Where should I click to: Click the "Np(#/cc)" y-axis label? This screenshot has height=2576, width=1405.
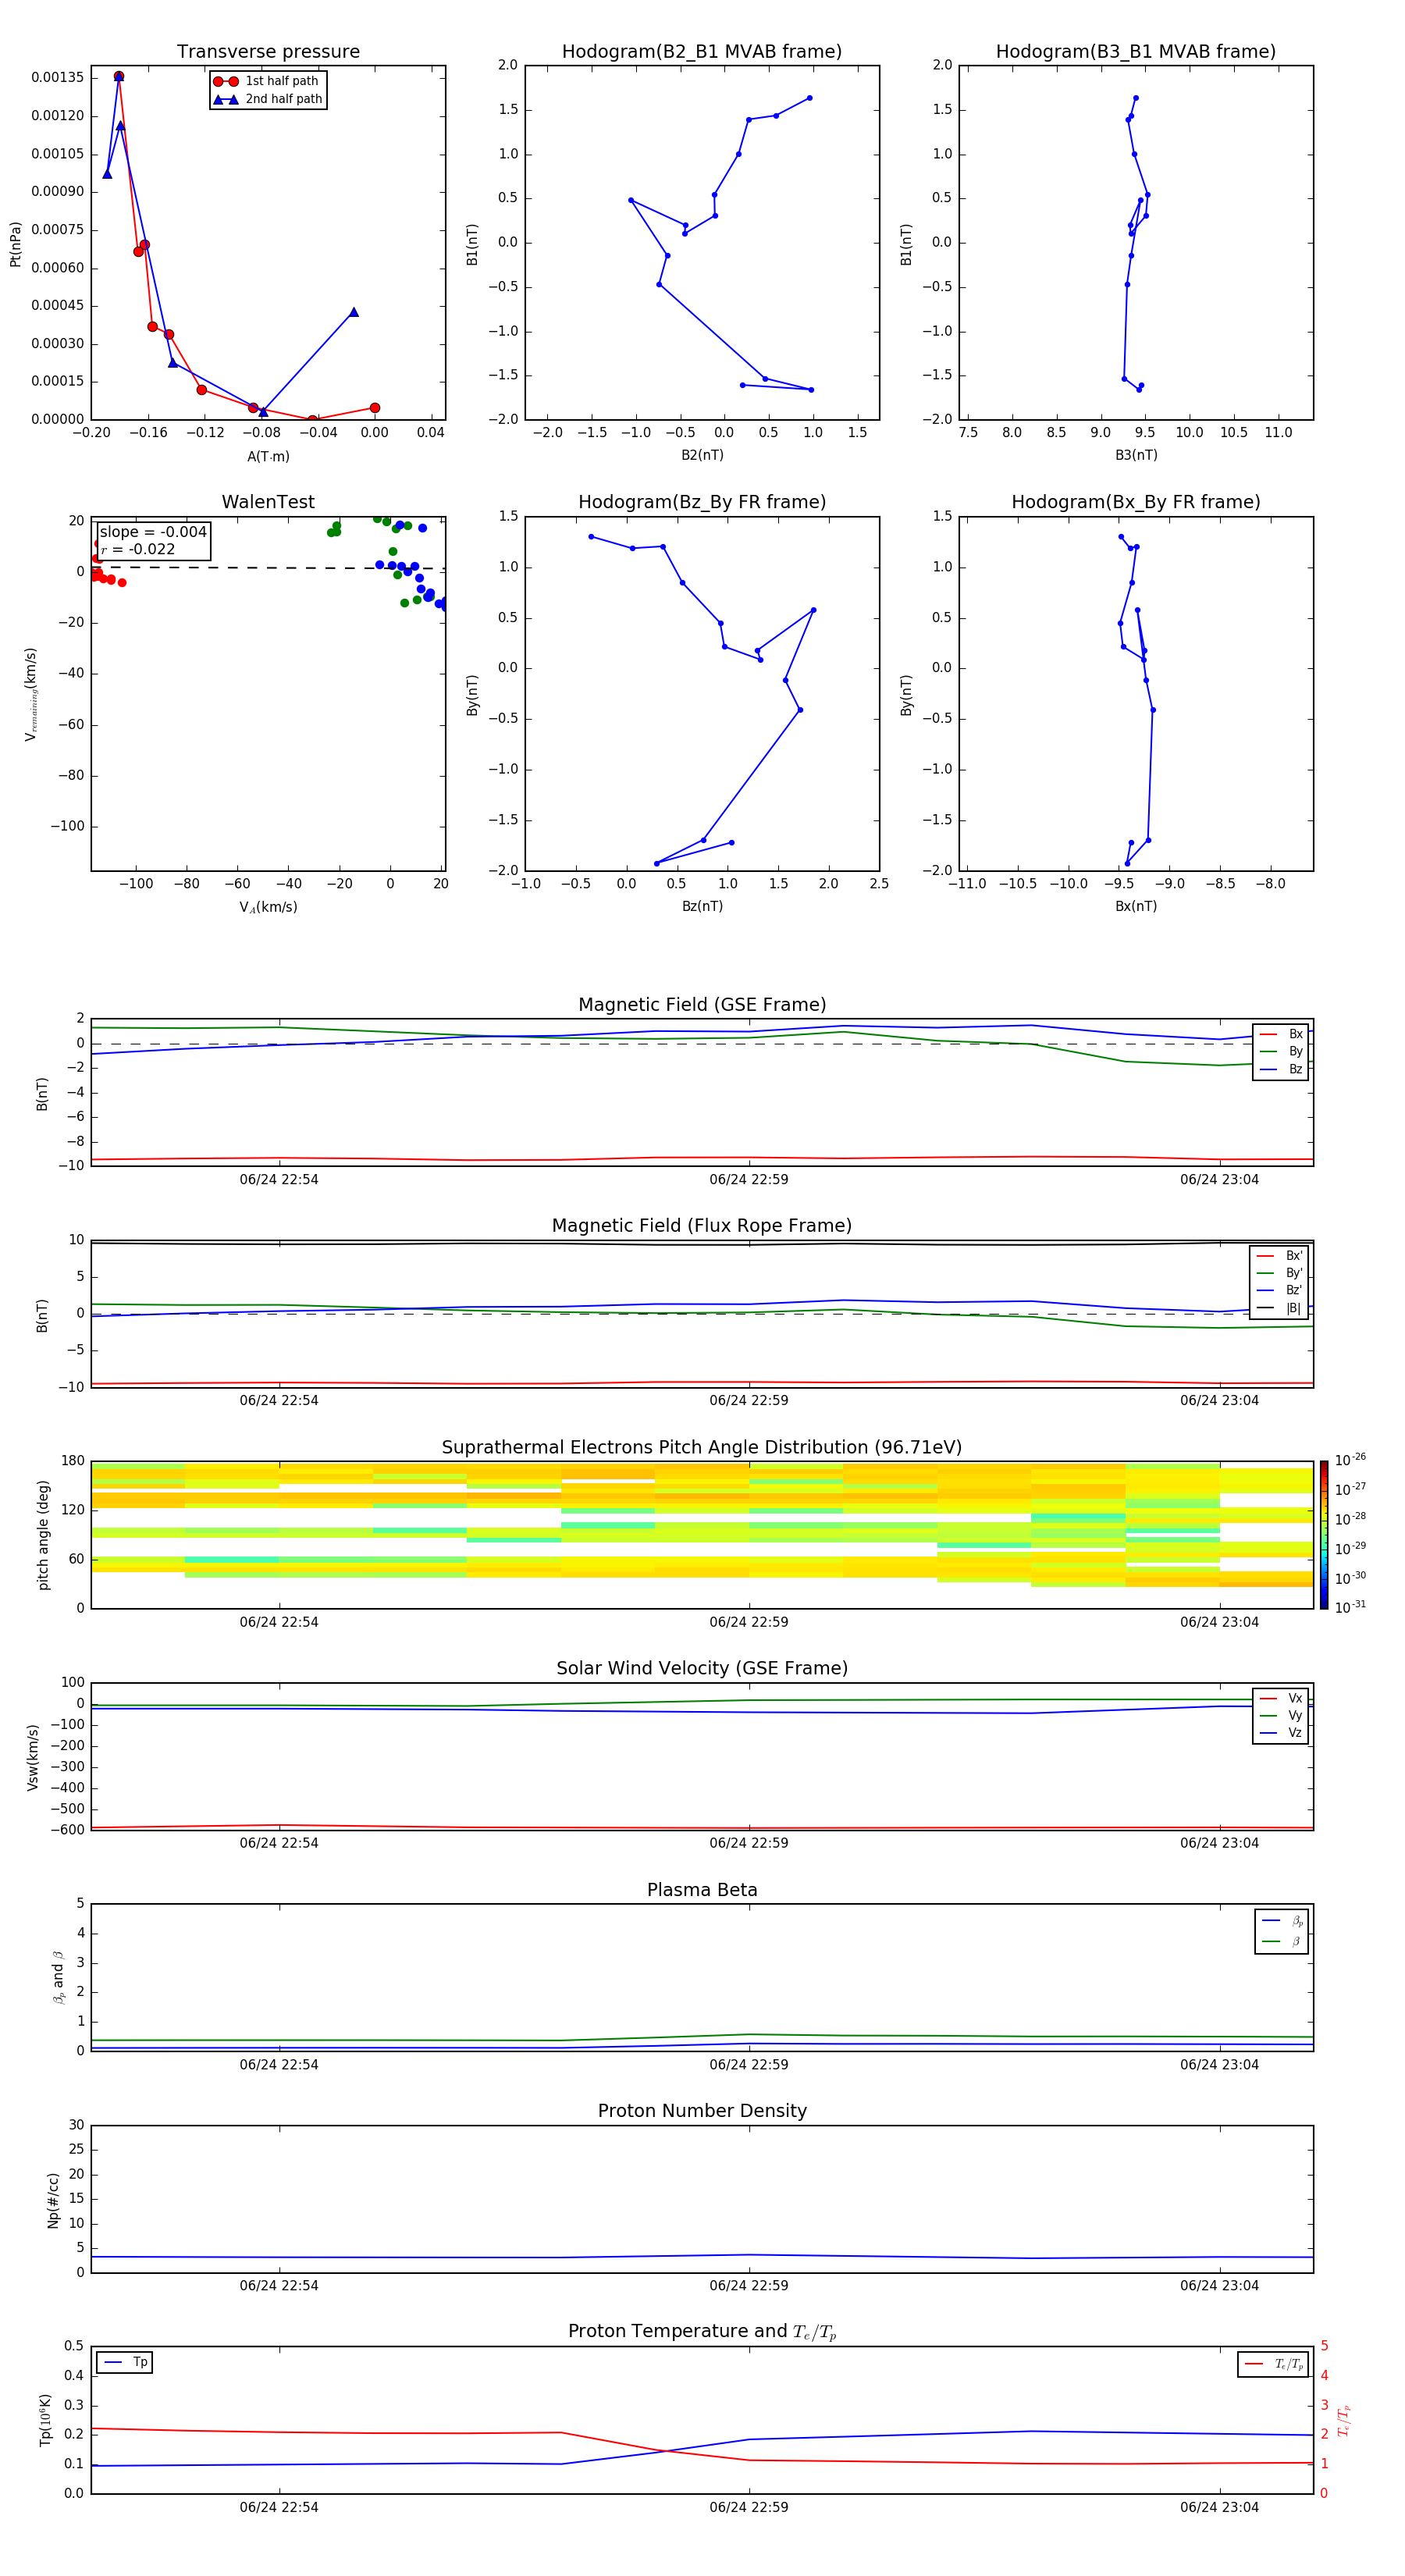(x=53, y=2200)
